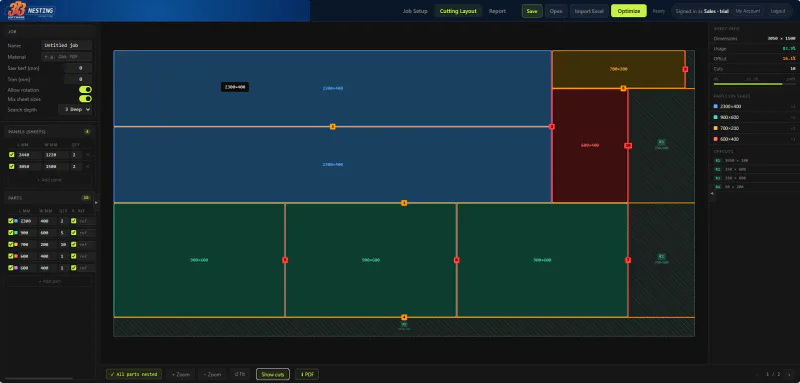The height and width of the screenshot is (383, 800).
Task: Open My Account
Action: point(747,11)
